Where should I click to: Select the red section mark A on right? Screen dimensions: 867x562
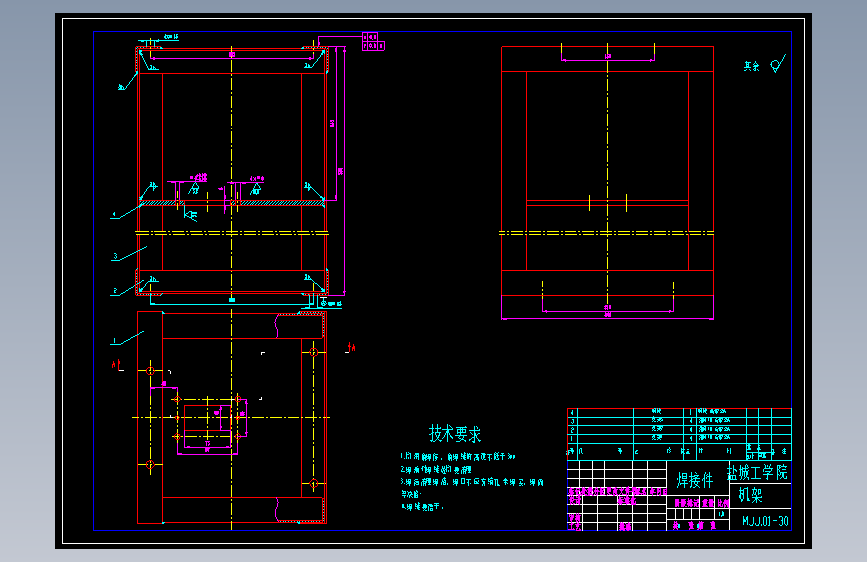click(x=351, y=347)
